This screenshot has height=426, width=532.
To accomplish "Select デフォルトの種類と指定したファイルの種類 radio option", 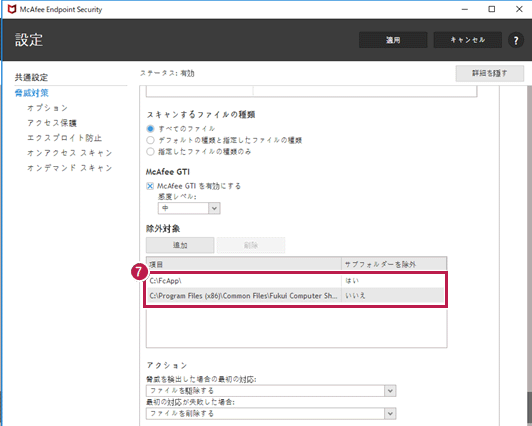I will (150, 140).
